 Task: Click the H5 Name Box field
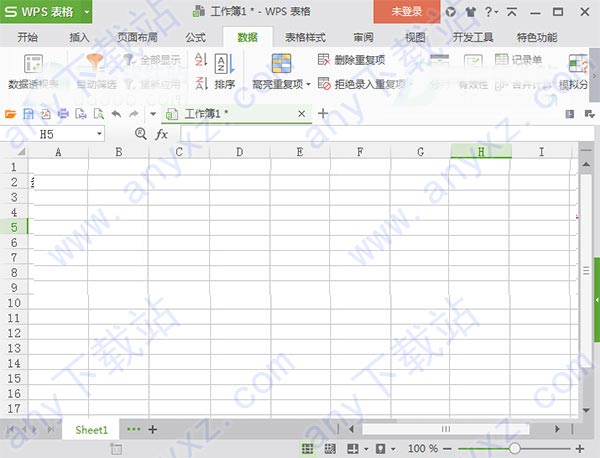[52, 134]
